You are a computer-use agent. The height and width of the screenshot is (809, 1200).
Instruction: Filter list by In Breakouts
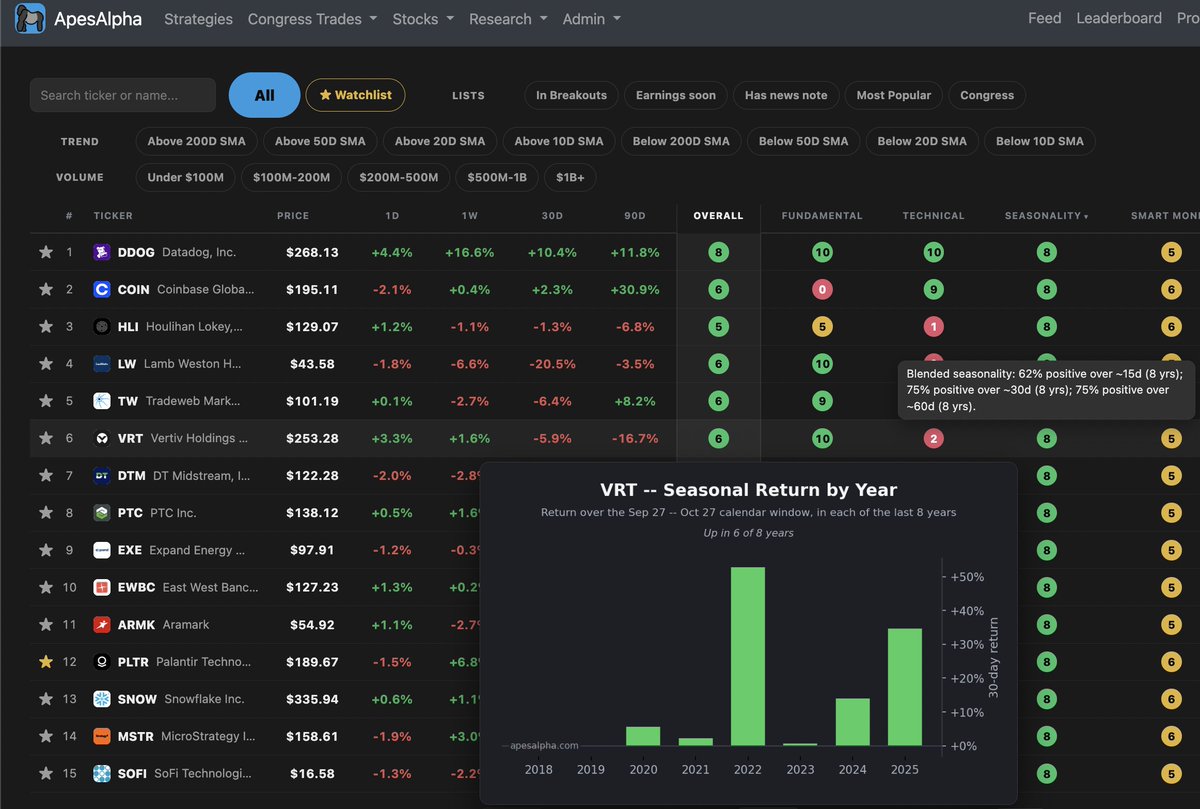click(571, 95)
